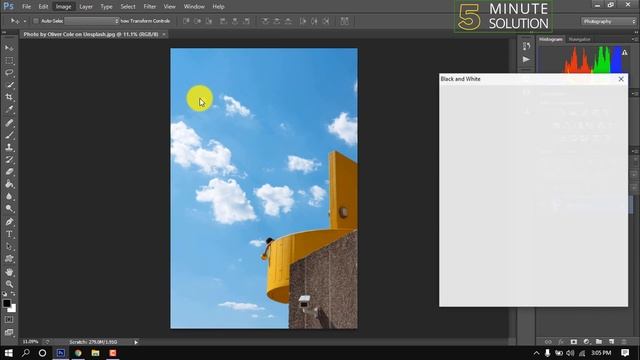Open the Histogram panel flyout menu
The height and width of the screenshot is (360, 640).
634,40
